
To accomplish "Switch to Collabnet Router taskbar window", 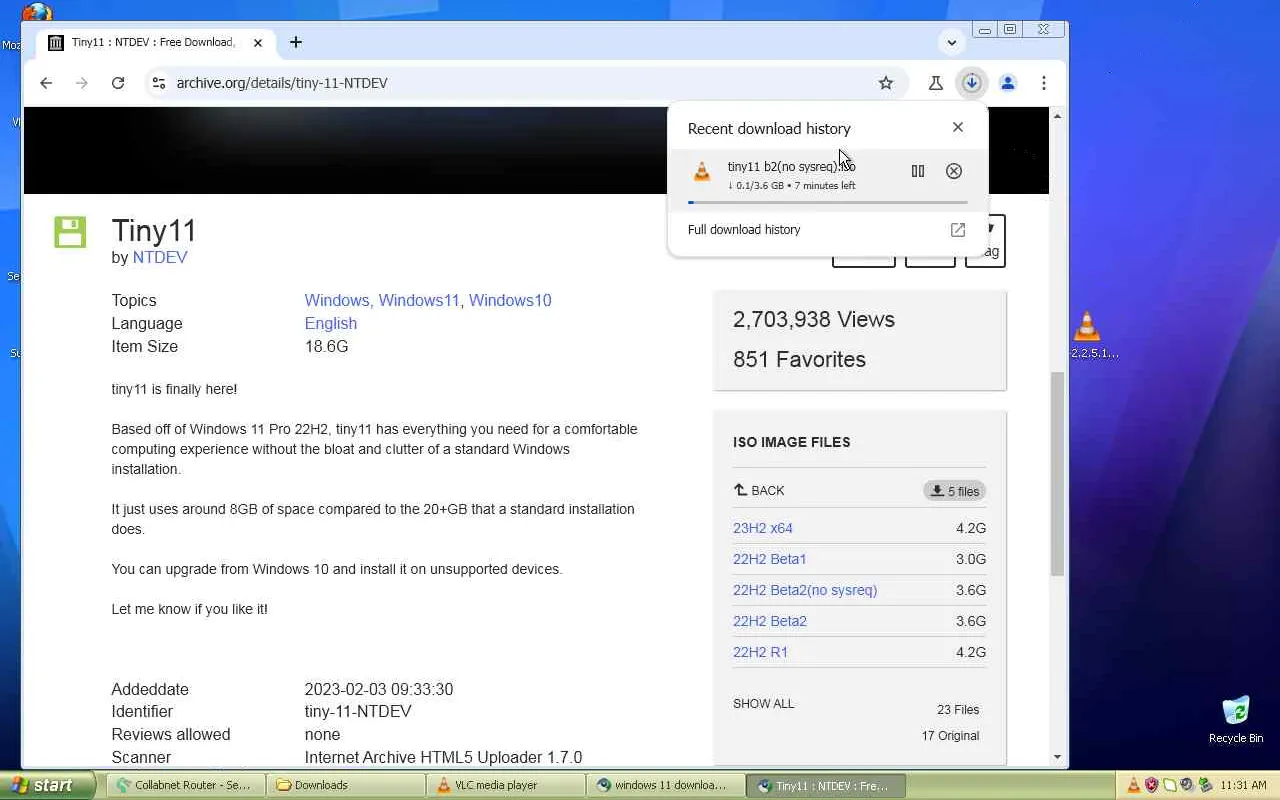I will pyautogui.click(x=185, y=785).
